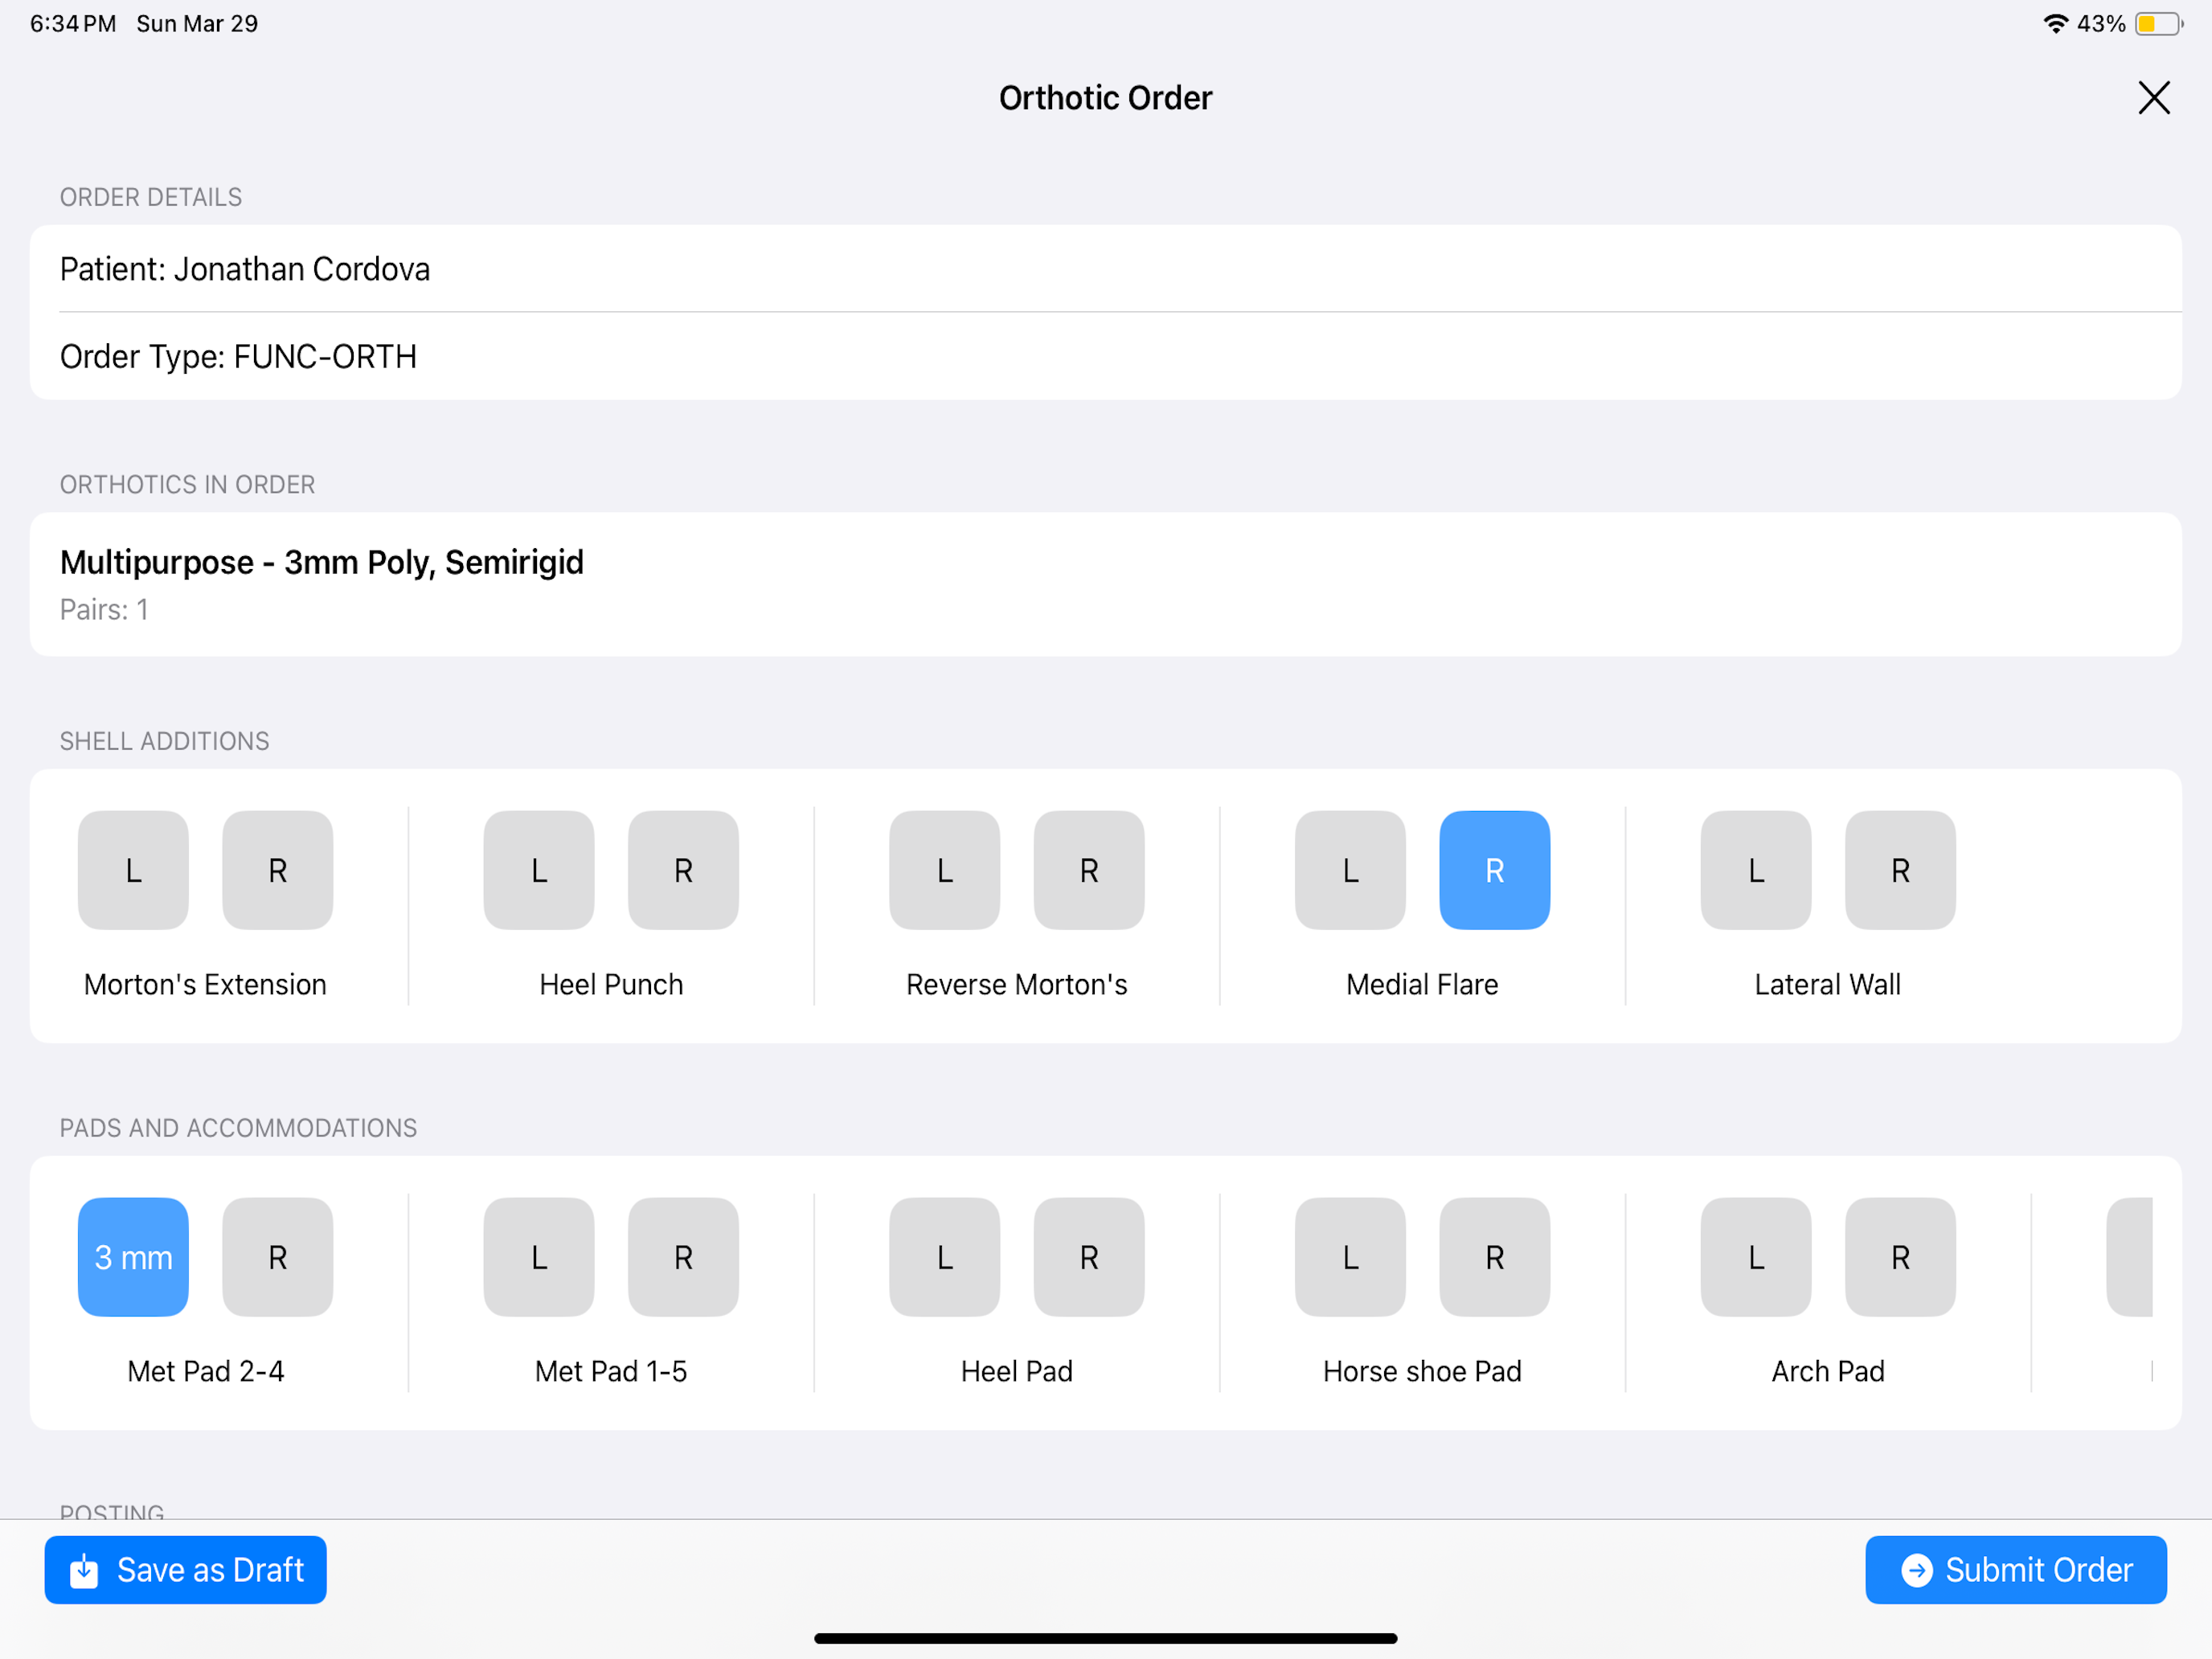Screen dimensions: 2212x1659
Task: Toggle left Met Pad 1-5
Action: coord(539,1257)
